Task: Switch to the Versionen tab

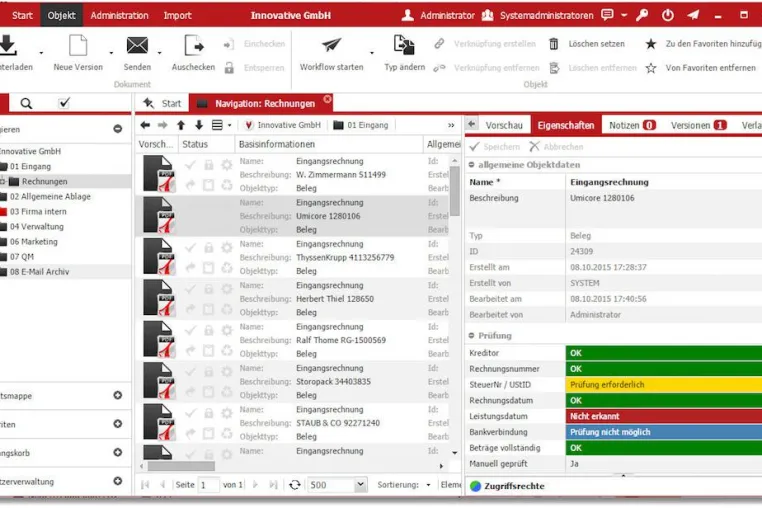Action: 699,125
